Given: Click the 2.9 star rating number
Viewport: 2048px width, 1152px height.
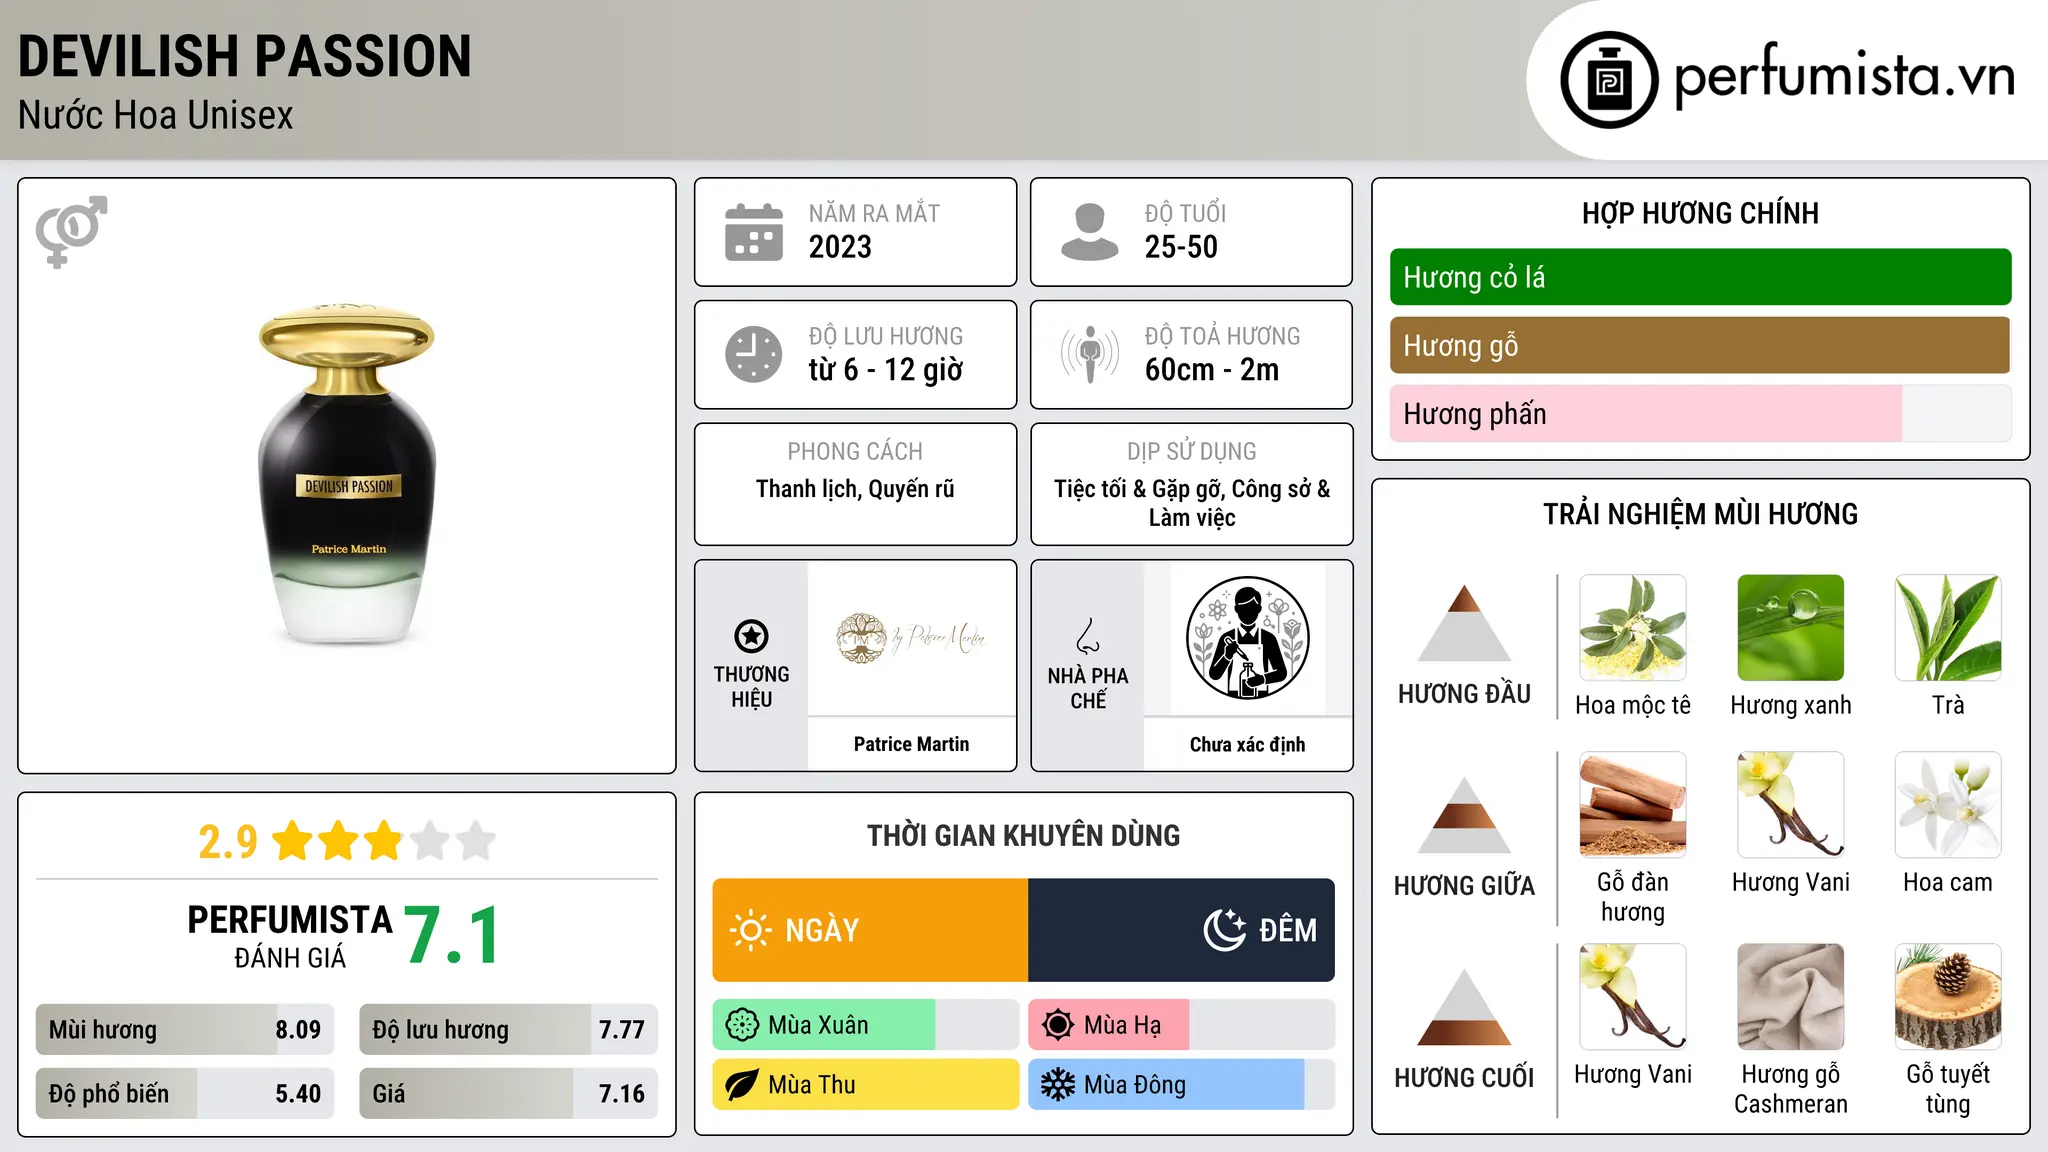Looking at the screenshot, I should pyautogui.click(x=228, y=842).
